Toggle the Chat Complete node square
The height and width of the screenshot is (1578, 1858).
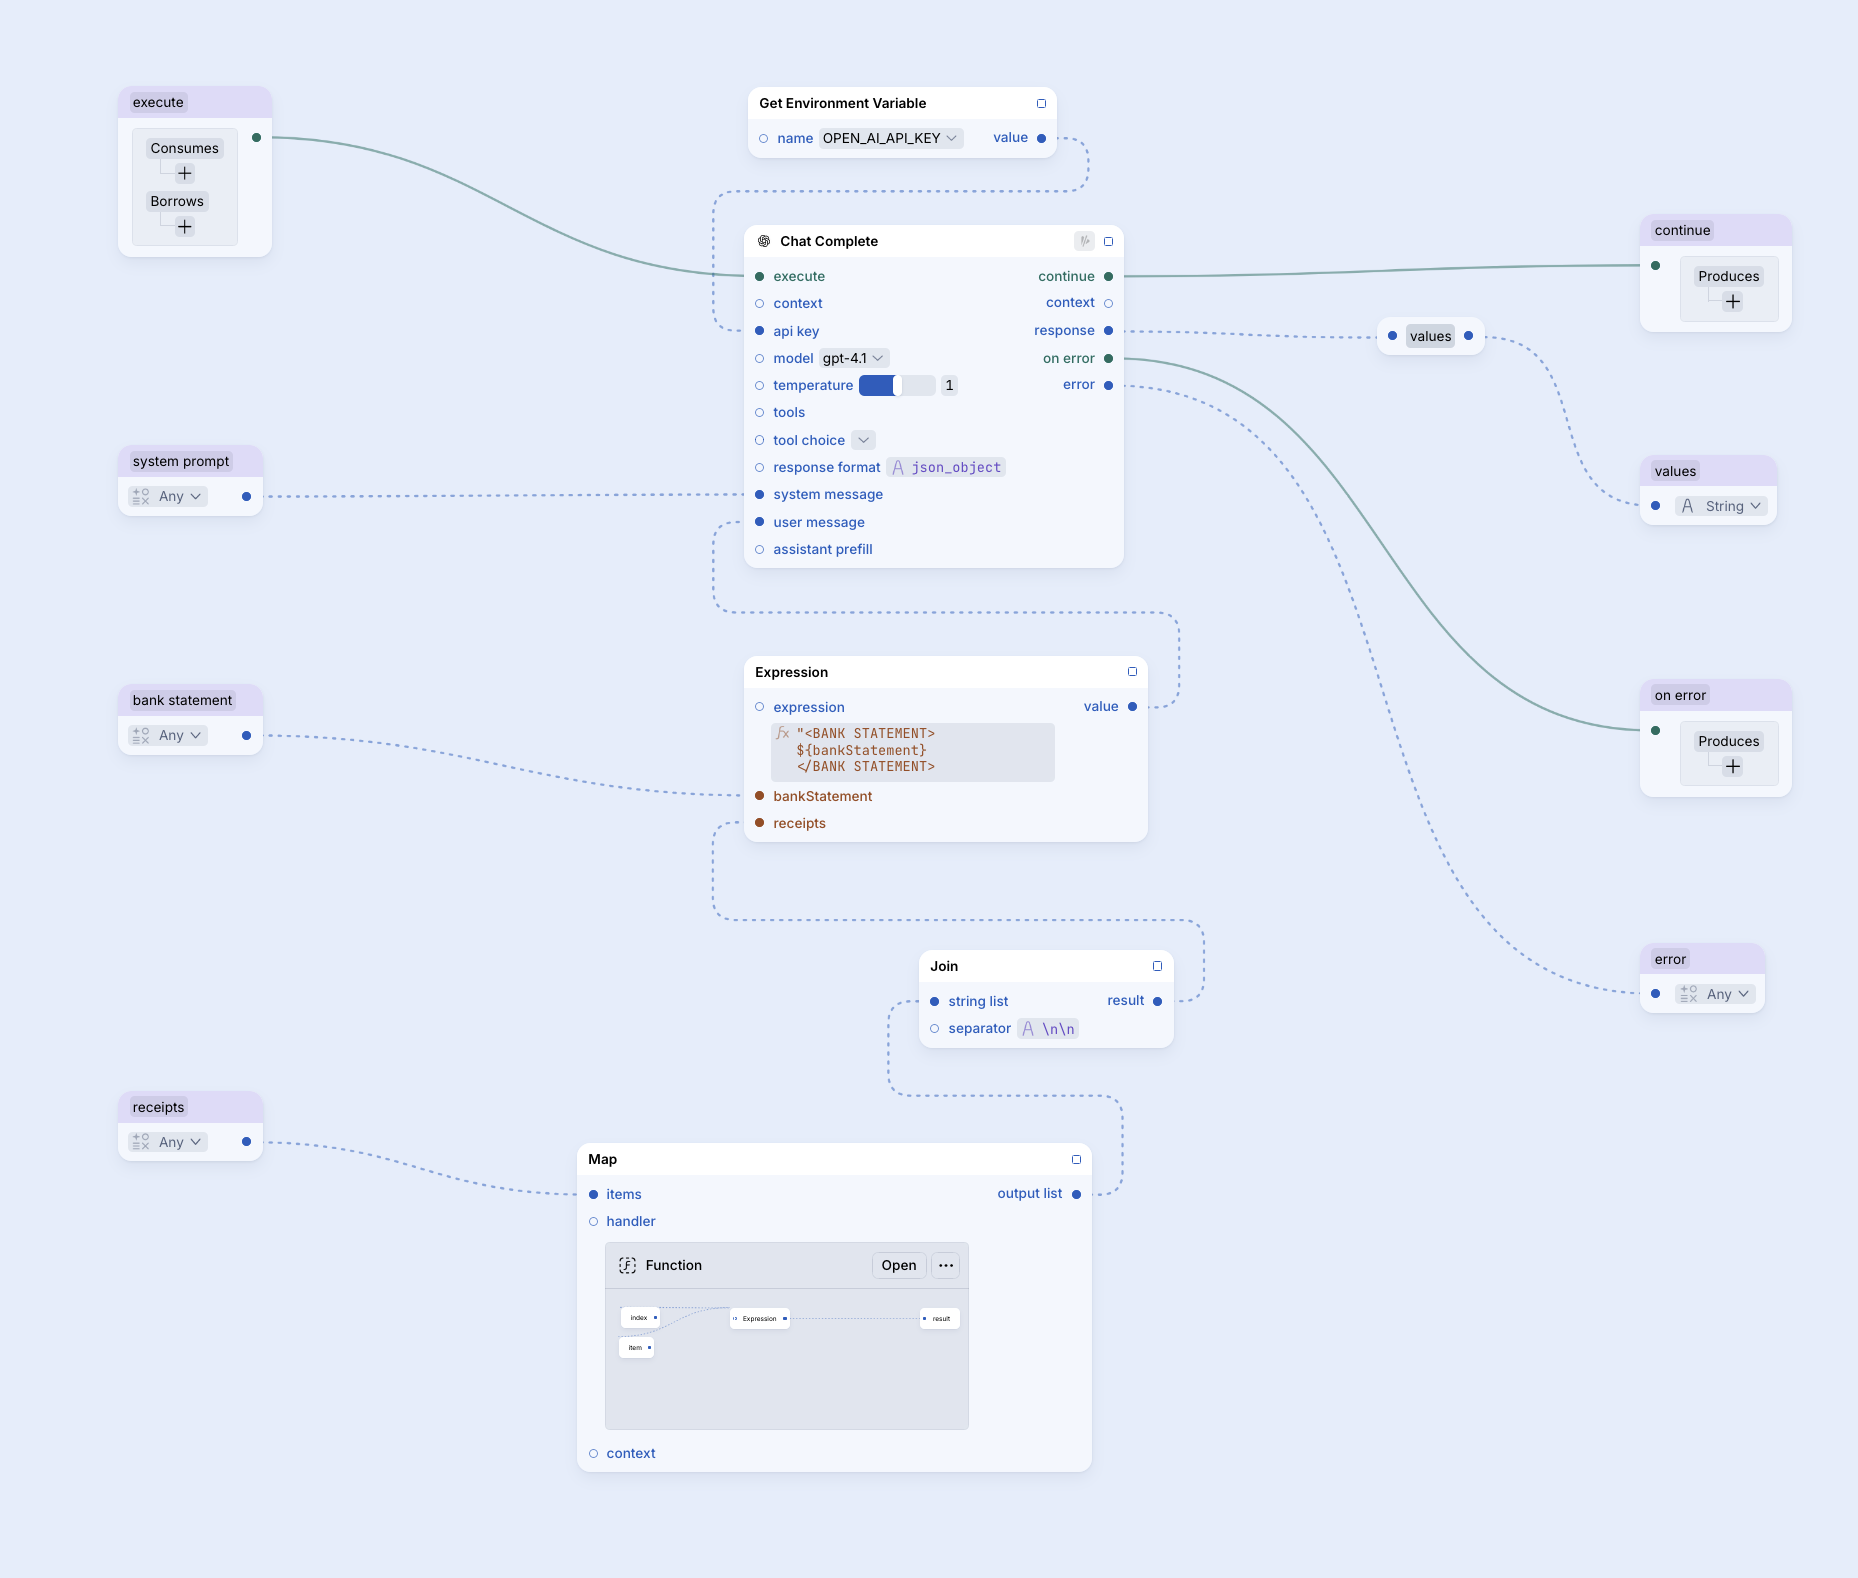tap(1108, 241)
